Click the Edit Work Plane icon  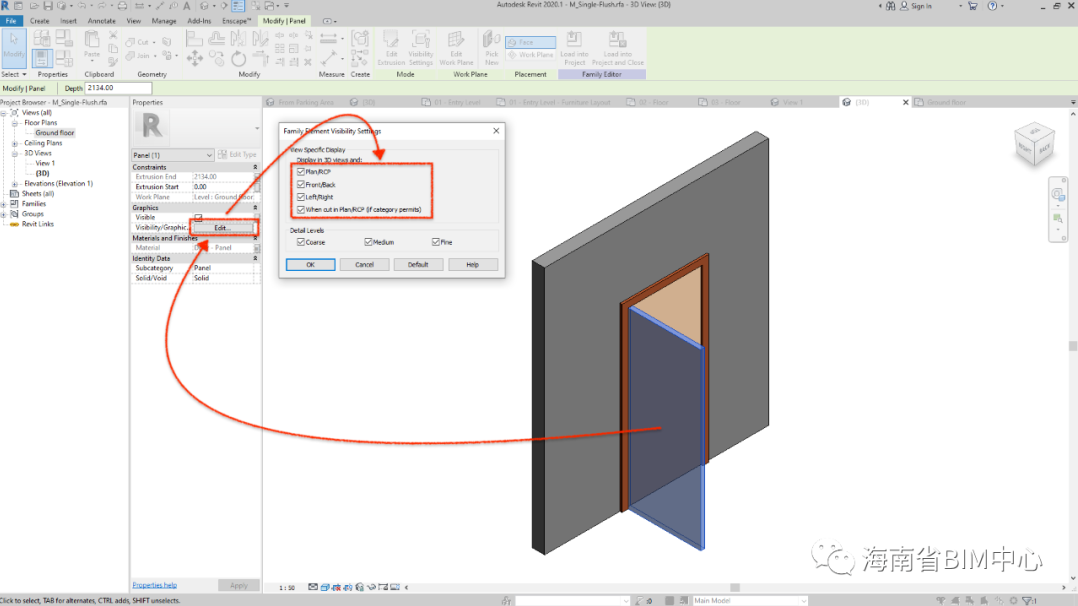(x=456, y=46)
